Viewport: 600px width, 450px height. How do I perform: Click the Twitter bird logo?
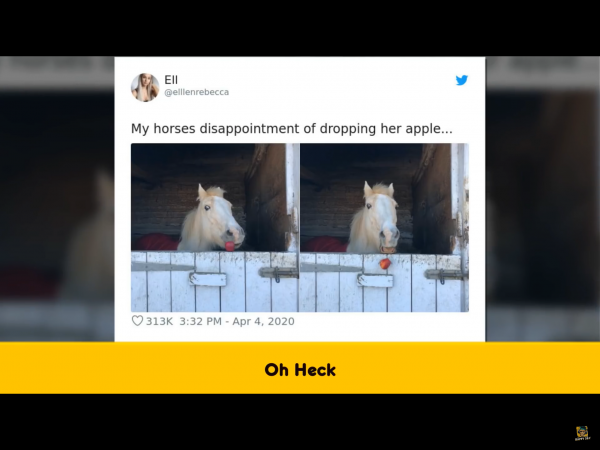pyautogui.click(x=462, y=80)
